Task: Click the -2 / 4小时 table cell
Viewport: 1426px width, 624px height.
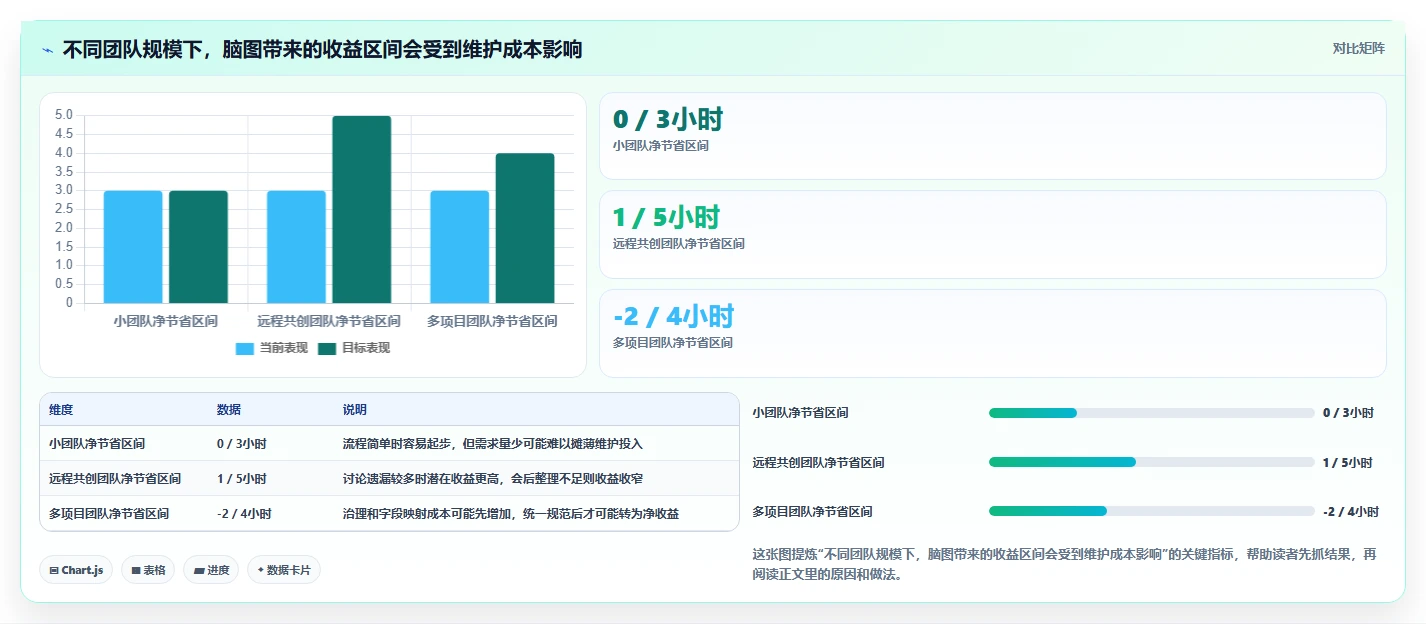Action: coord(244,514)
